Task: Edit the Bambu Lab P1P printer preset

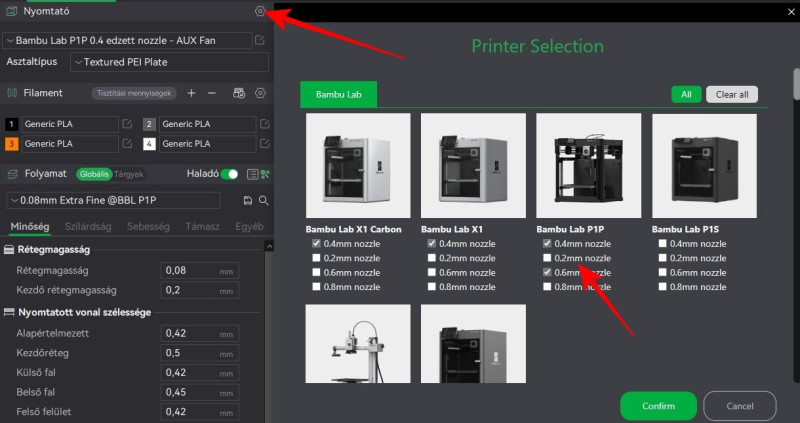Action: 260,40
